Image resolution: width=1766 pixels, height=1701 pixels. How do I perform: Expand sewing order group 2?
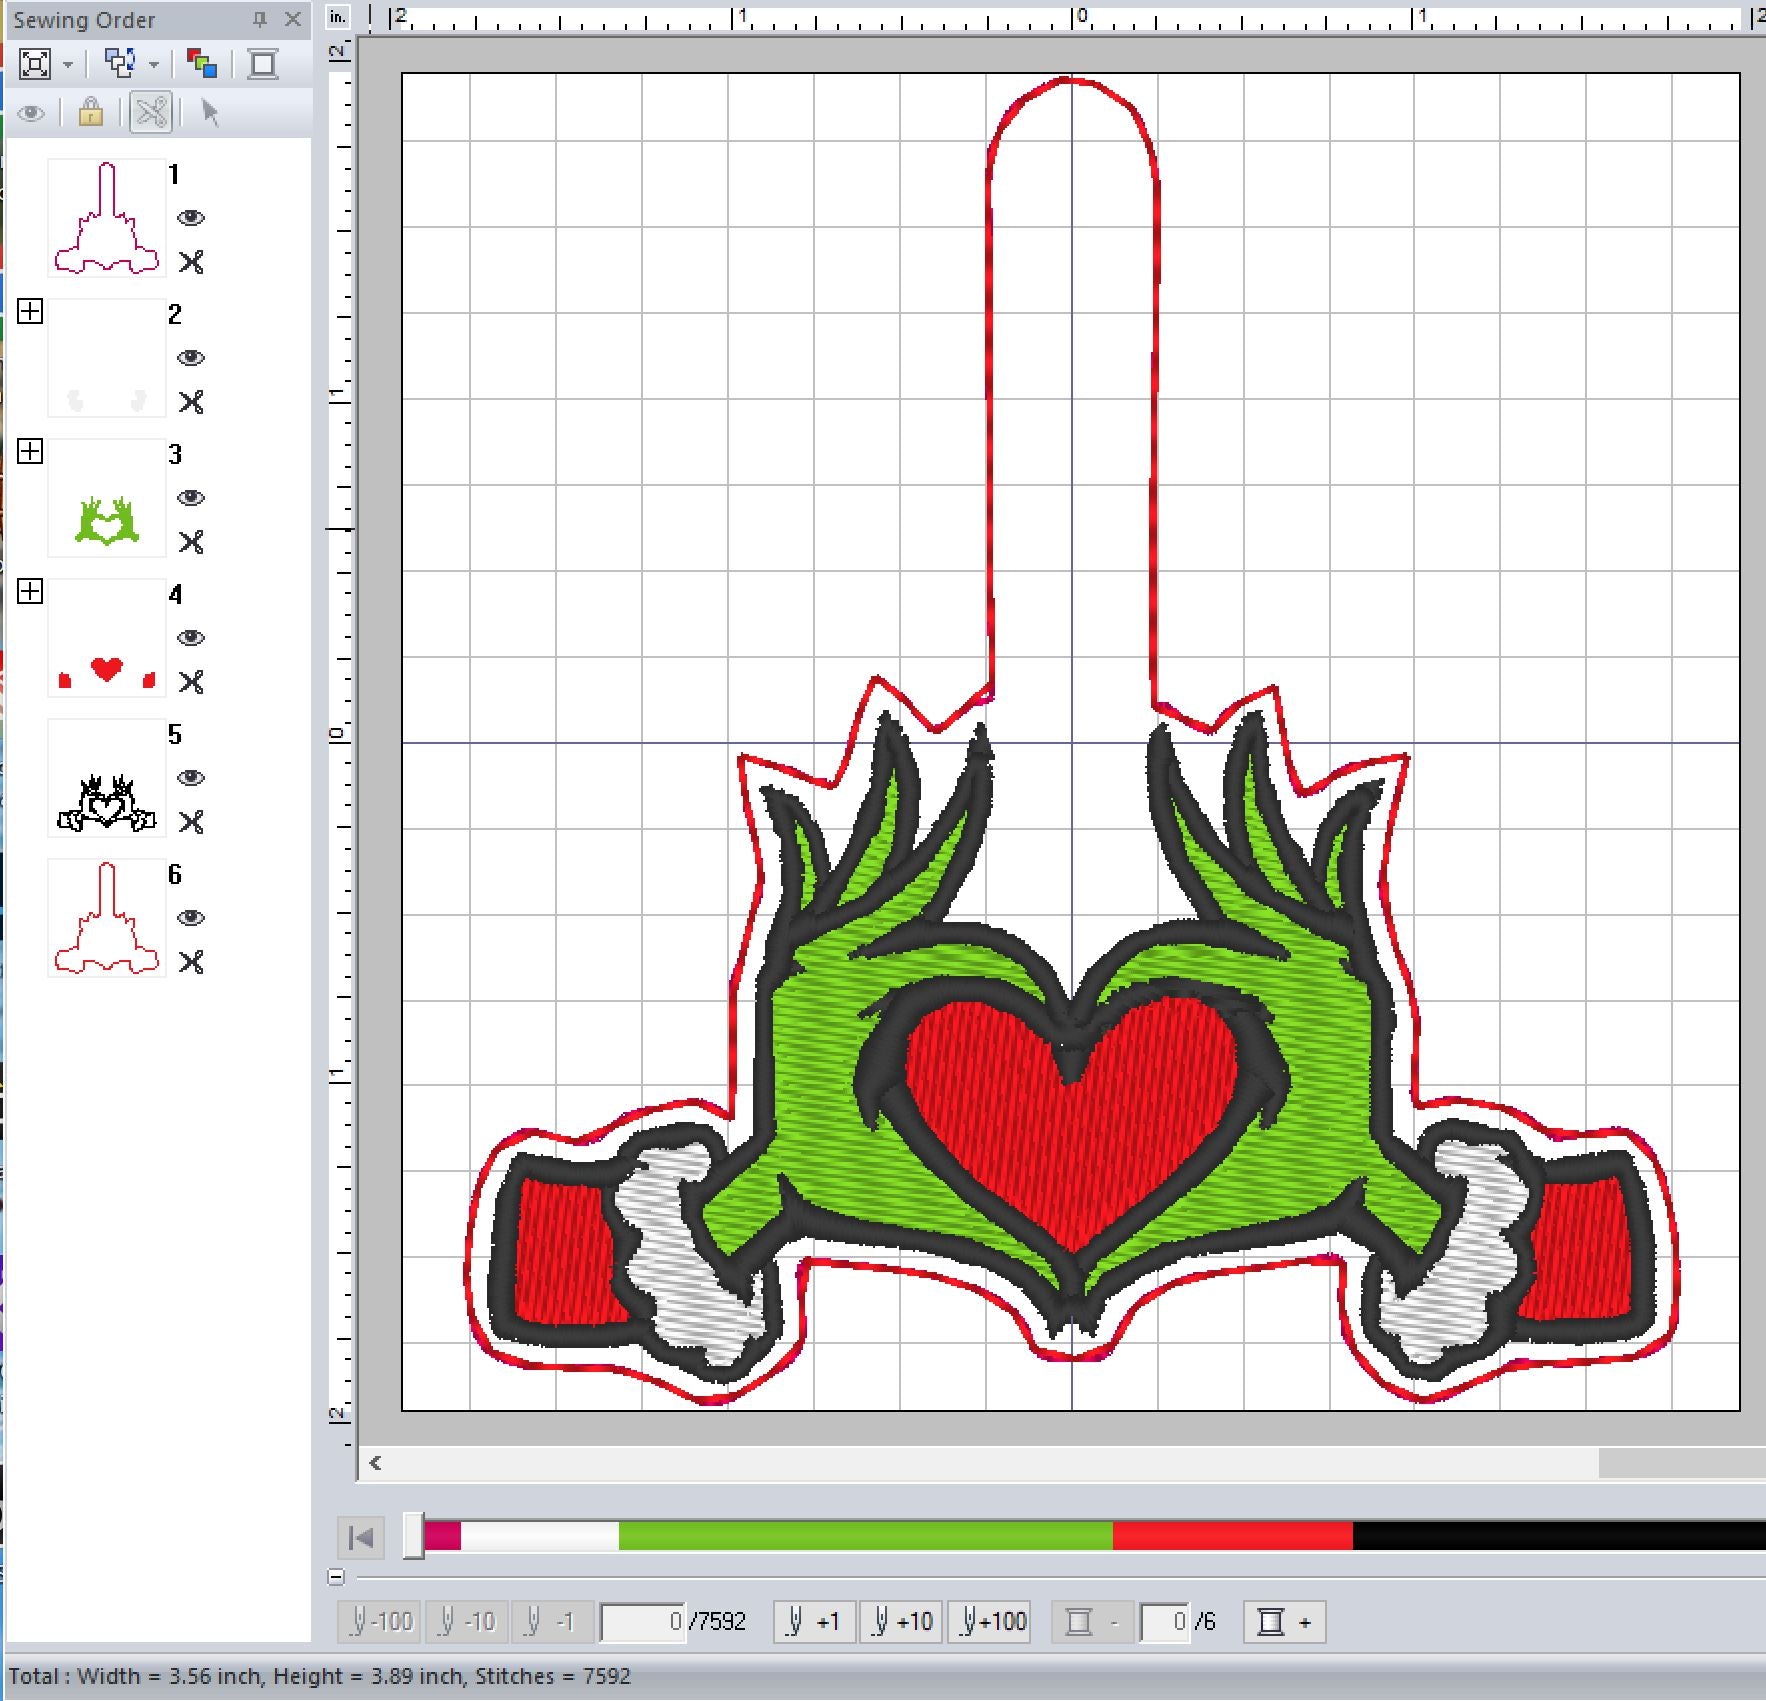pyautogui.click(x=31, y=312)
